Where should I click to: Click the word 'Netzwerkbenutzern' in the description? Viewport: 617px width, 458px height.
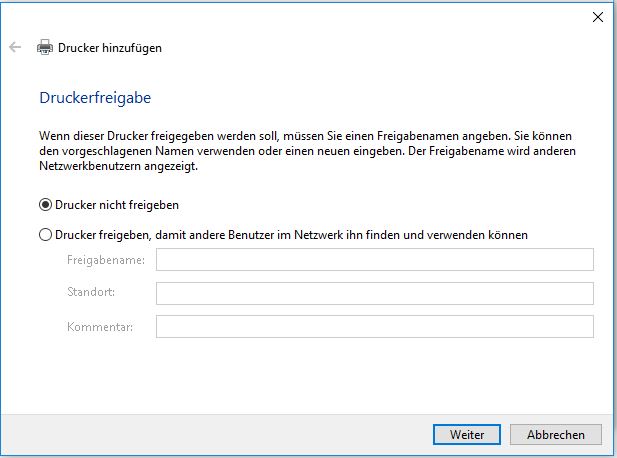click(90, 166)
